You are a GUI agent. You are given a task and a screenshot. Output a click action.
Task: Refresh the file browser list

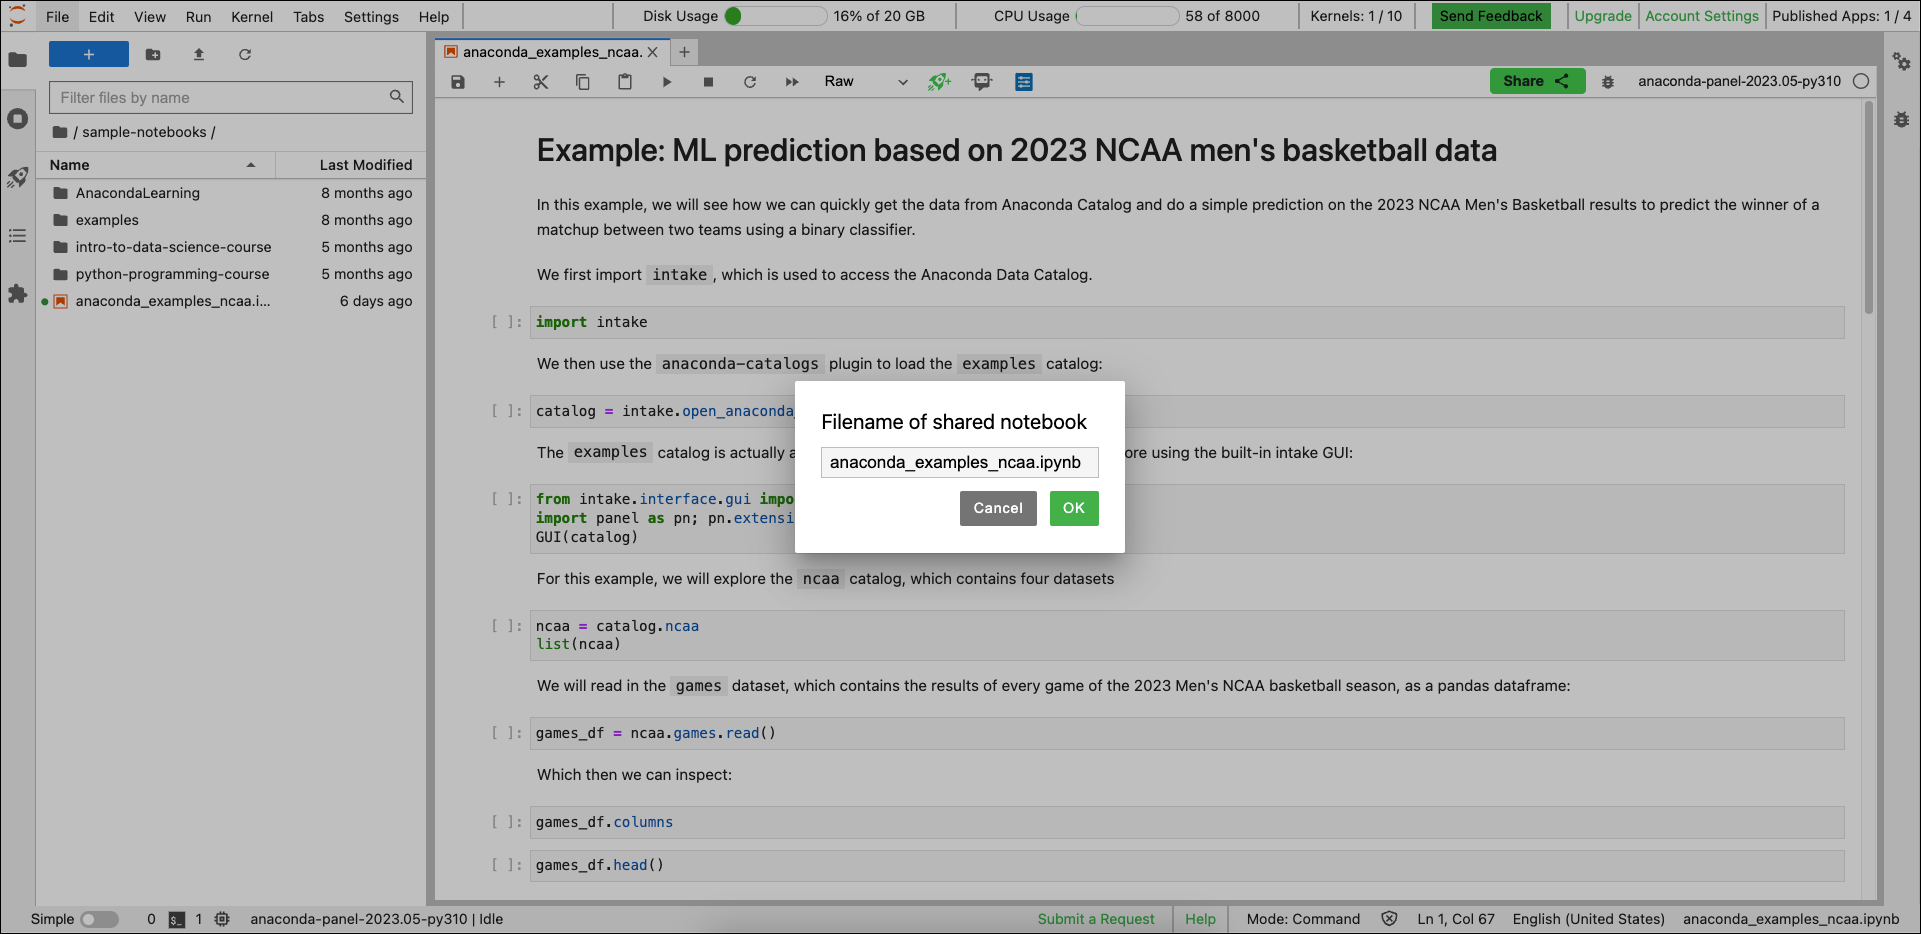[245, 55]
